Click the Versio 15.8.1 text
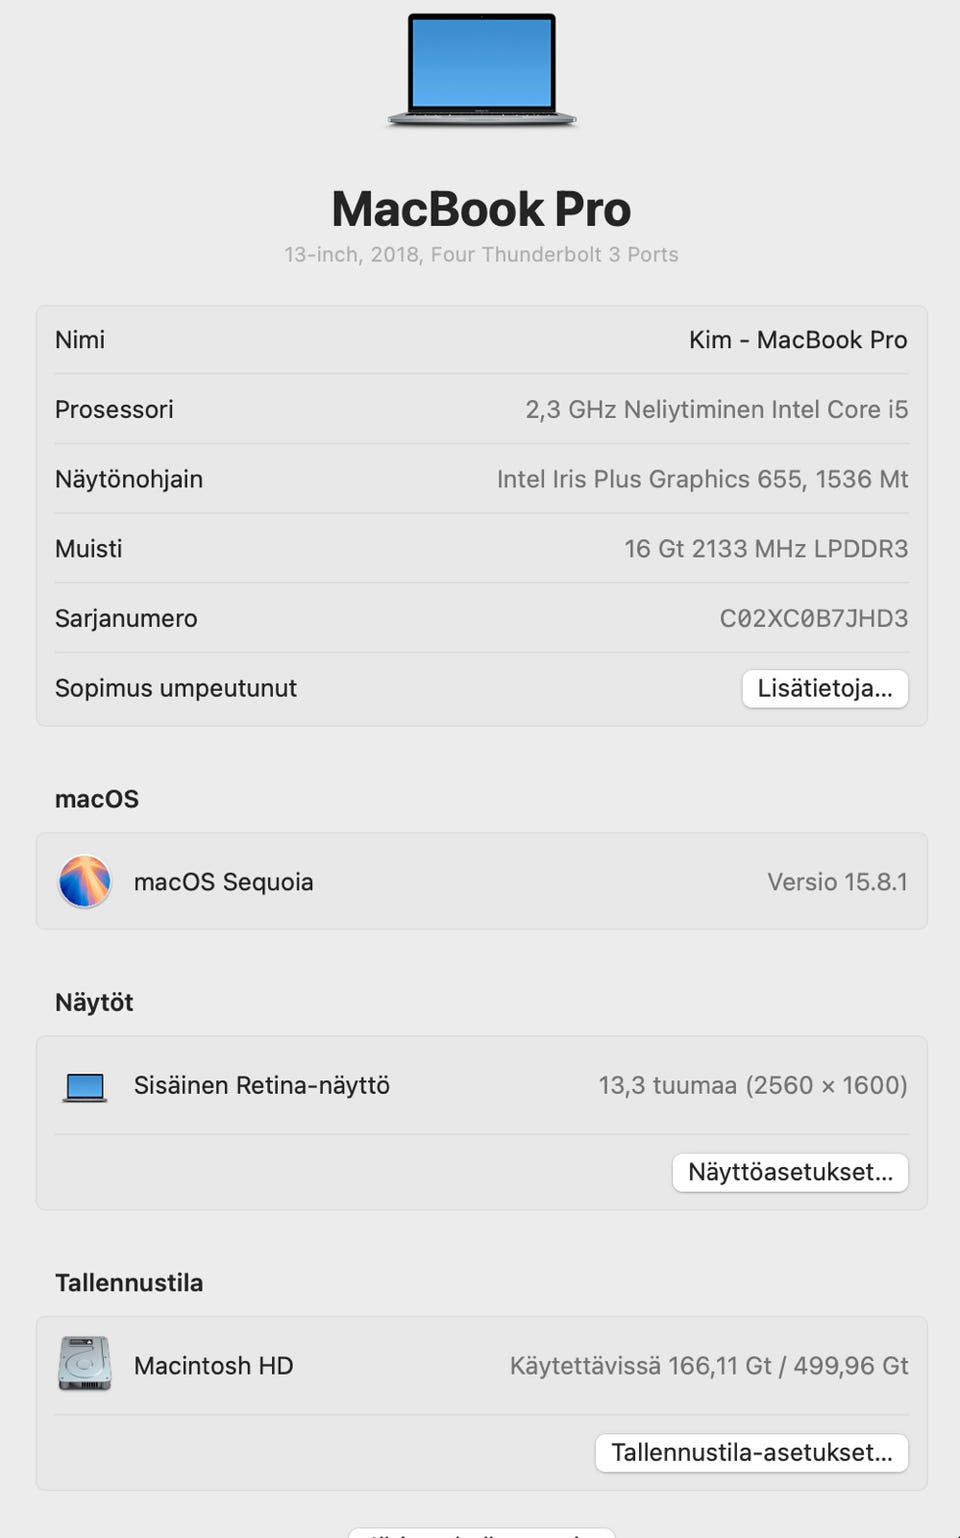960x1538 pixels. tap(838, 882)
